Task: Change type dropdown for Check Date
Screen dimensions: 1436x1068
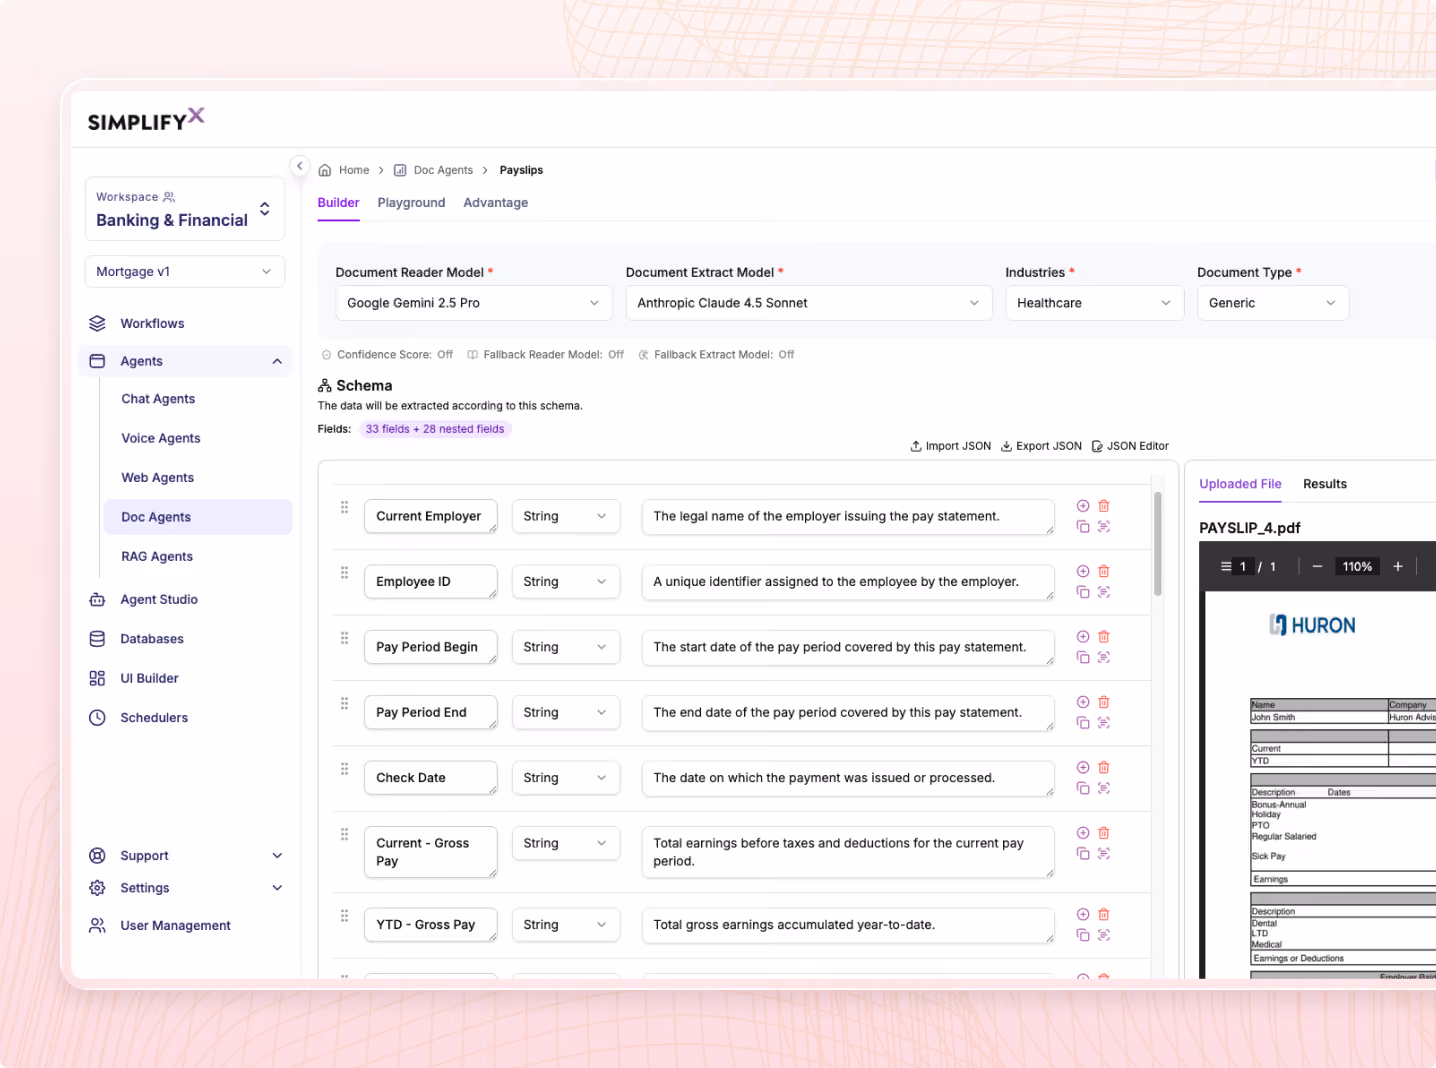Action: [566, 778]
